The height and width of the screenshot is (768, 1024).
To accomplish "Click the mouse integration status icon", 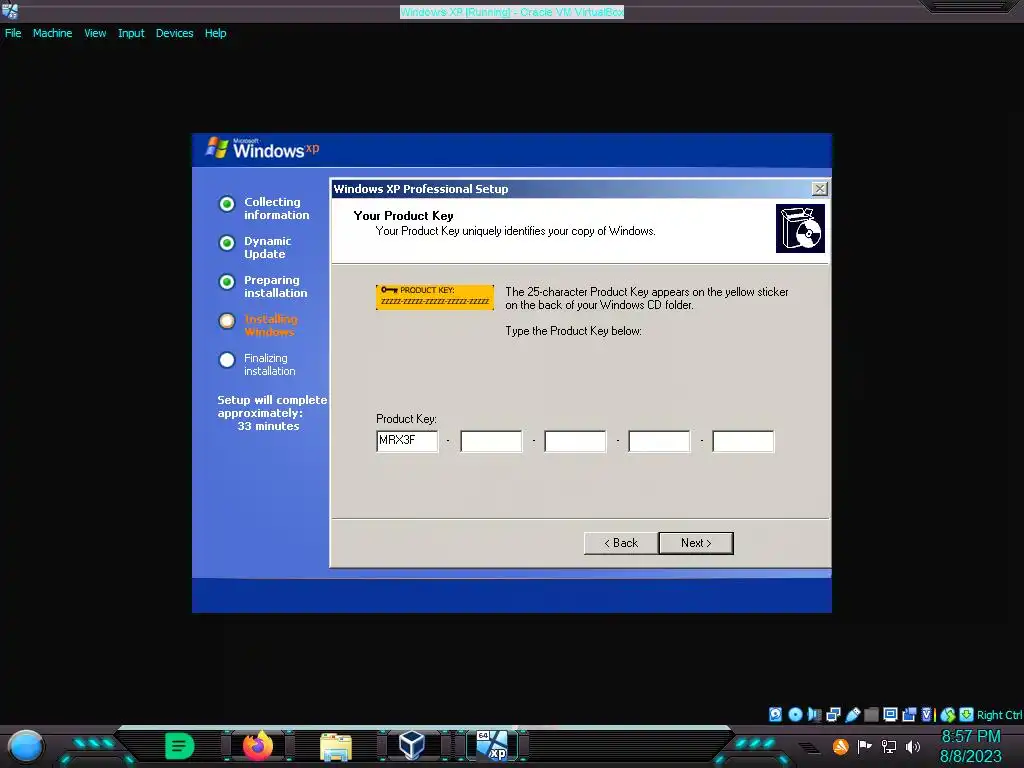I will (x=948, y=714).
